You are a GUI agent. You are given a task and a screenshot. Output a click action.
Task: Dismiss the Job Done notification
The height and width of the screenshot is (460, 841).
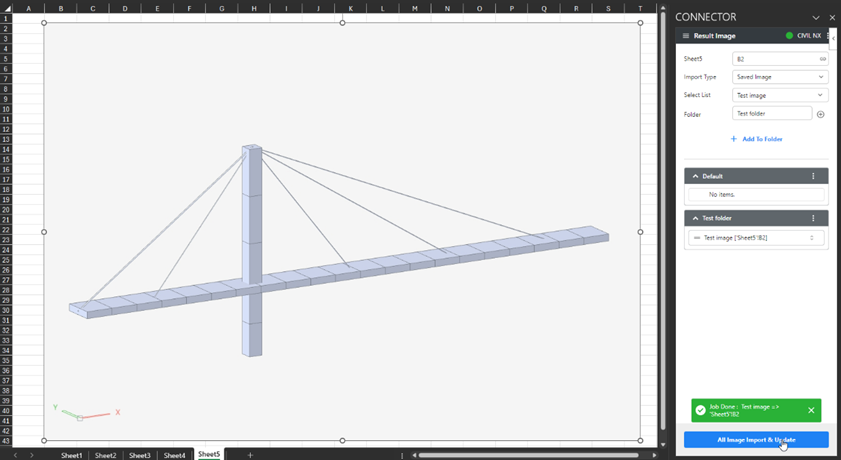tap(811, 410)
